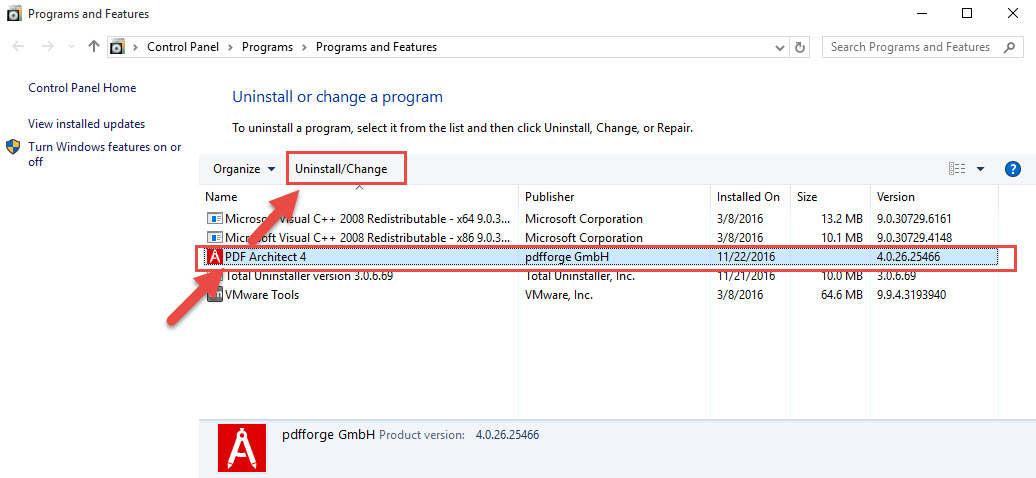Viewport: 1036px width, 478px height.
Task: Click the search magnifier icon
Action: tap(1009, 47)
